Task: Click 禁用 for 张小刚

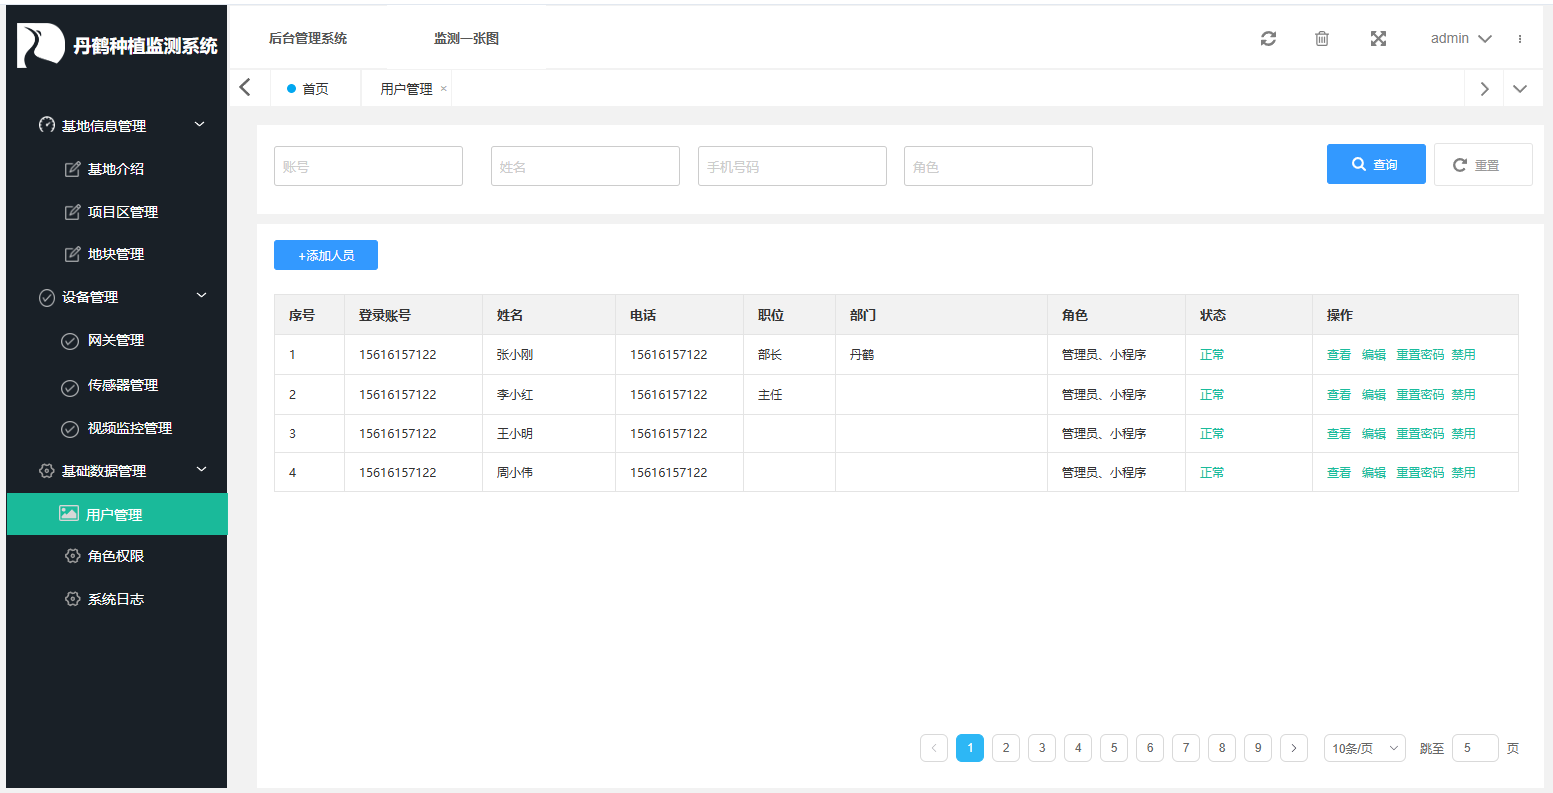Action: click(x=1464, y=355)
